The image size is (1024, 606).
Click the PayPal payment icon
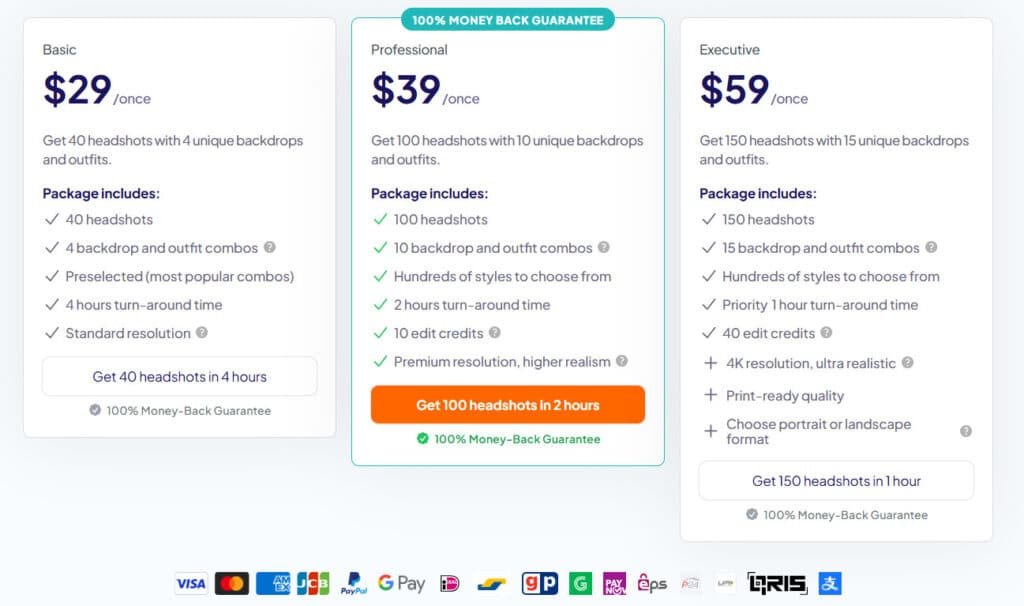[x=353, y=583]
